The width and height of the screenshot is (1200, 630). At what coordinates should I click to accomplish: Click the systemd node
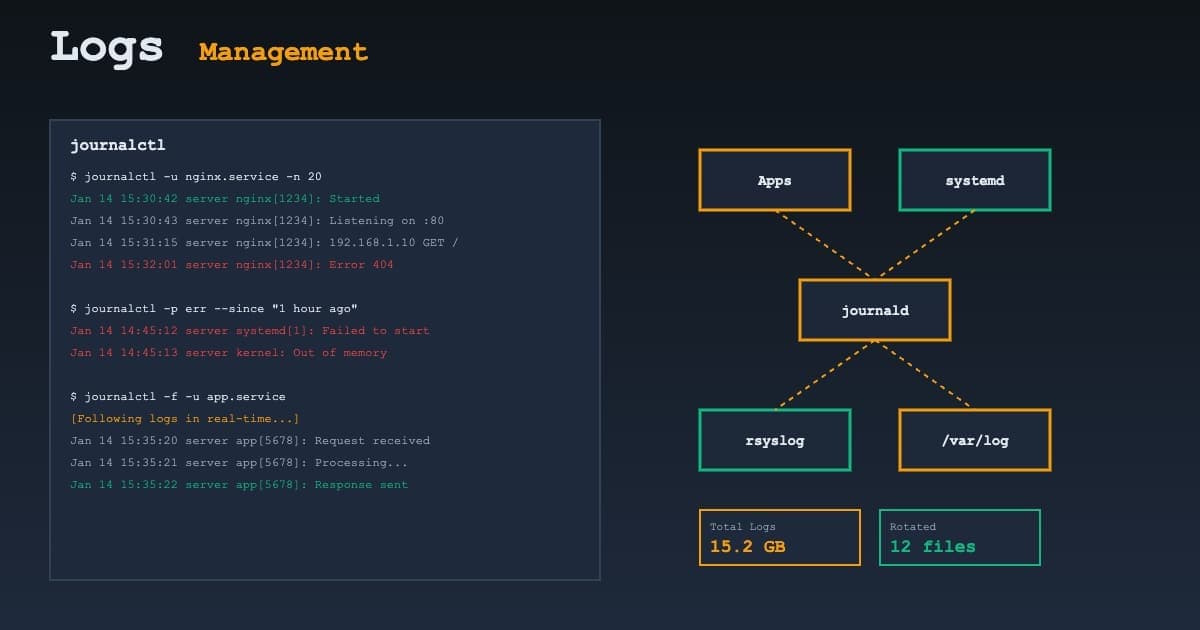point(974,180)
